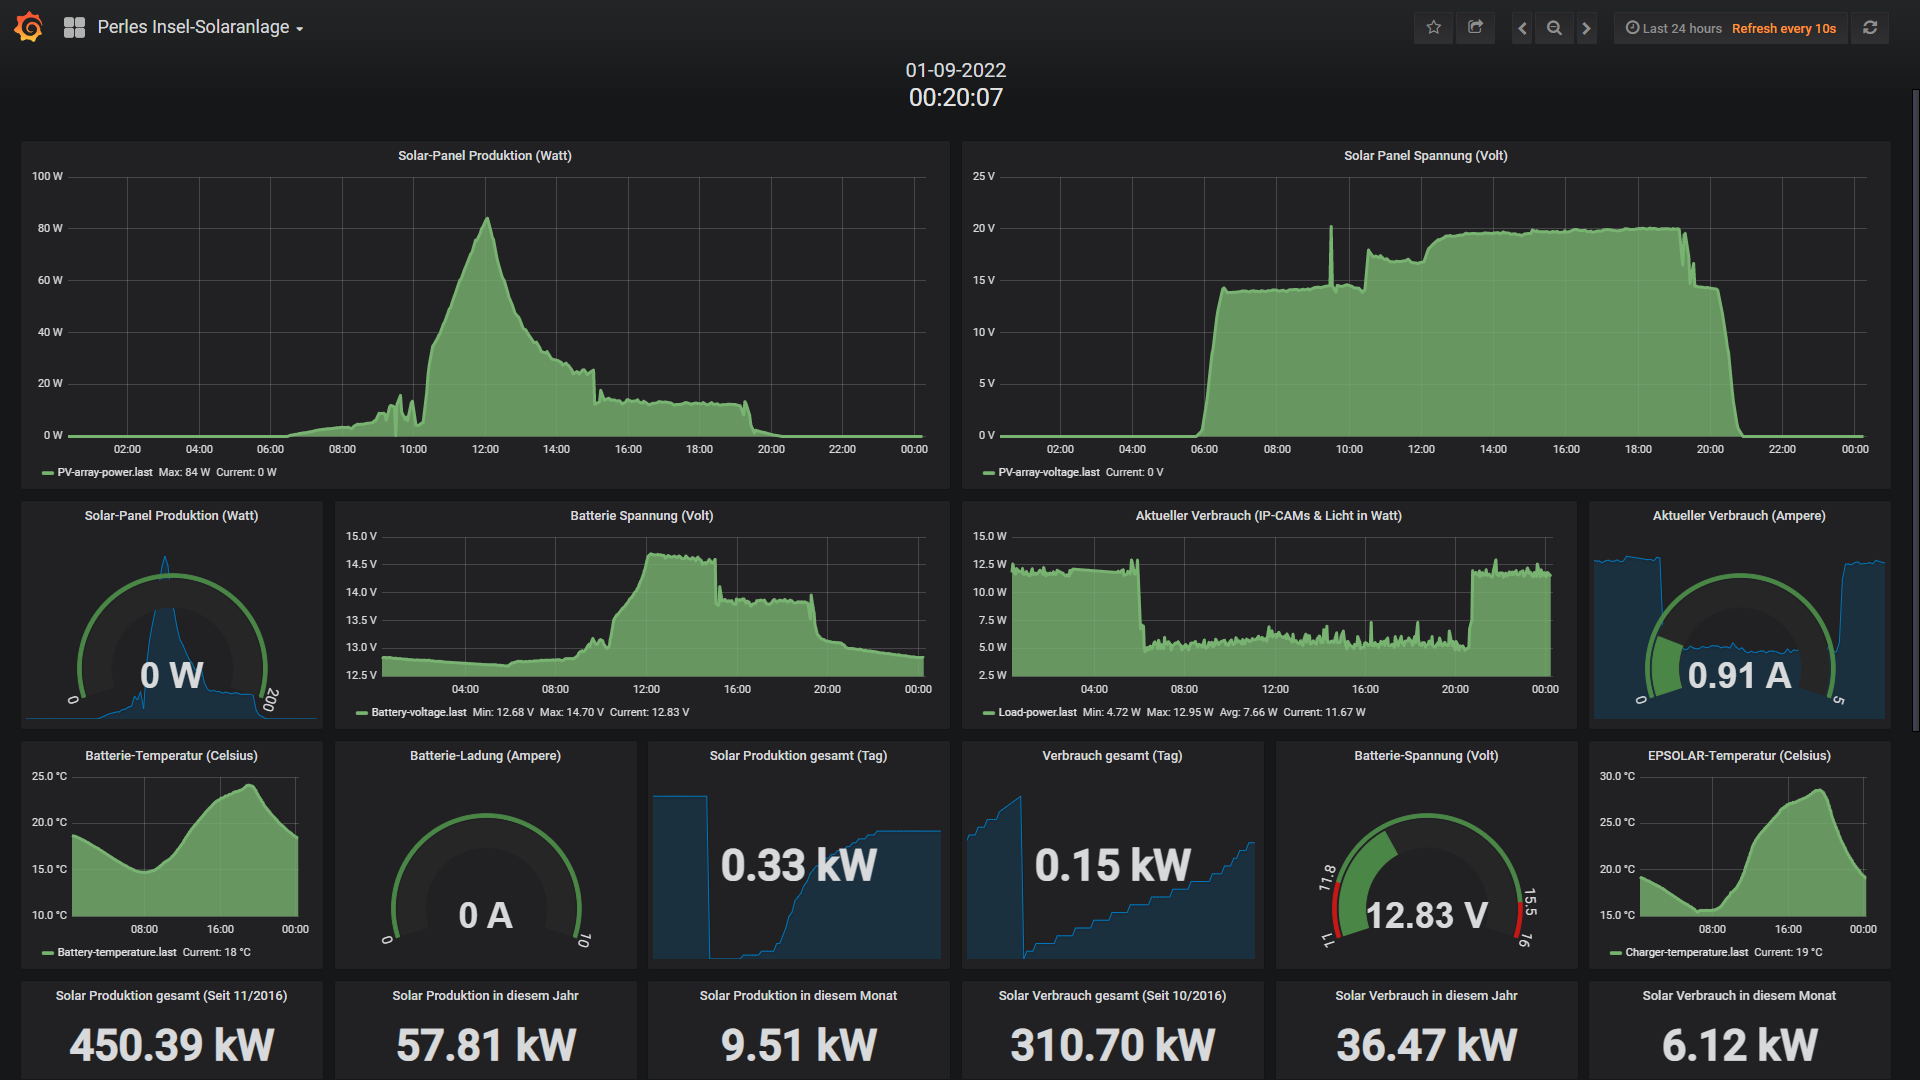
Task: Toggle Battery-voltage.last legend series
Action: pos(418,712)
